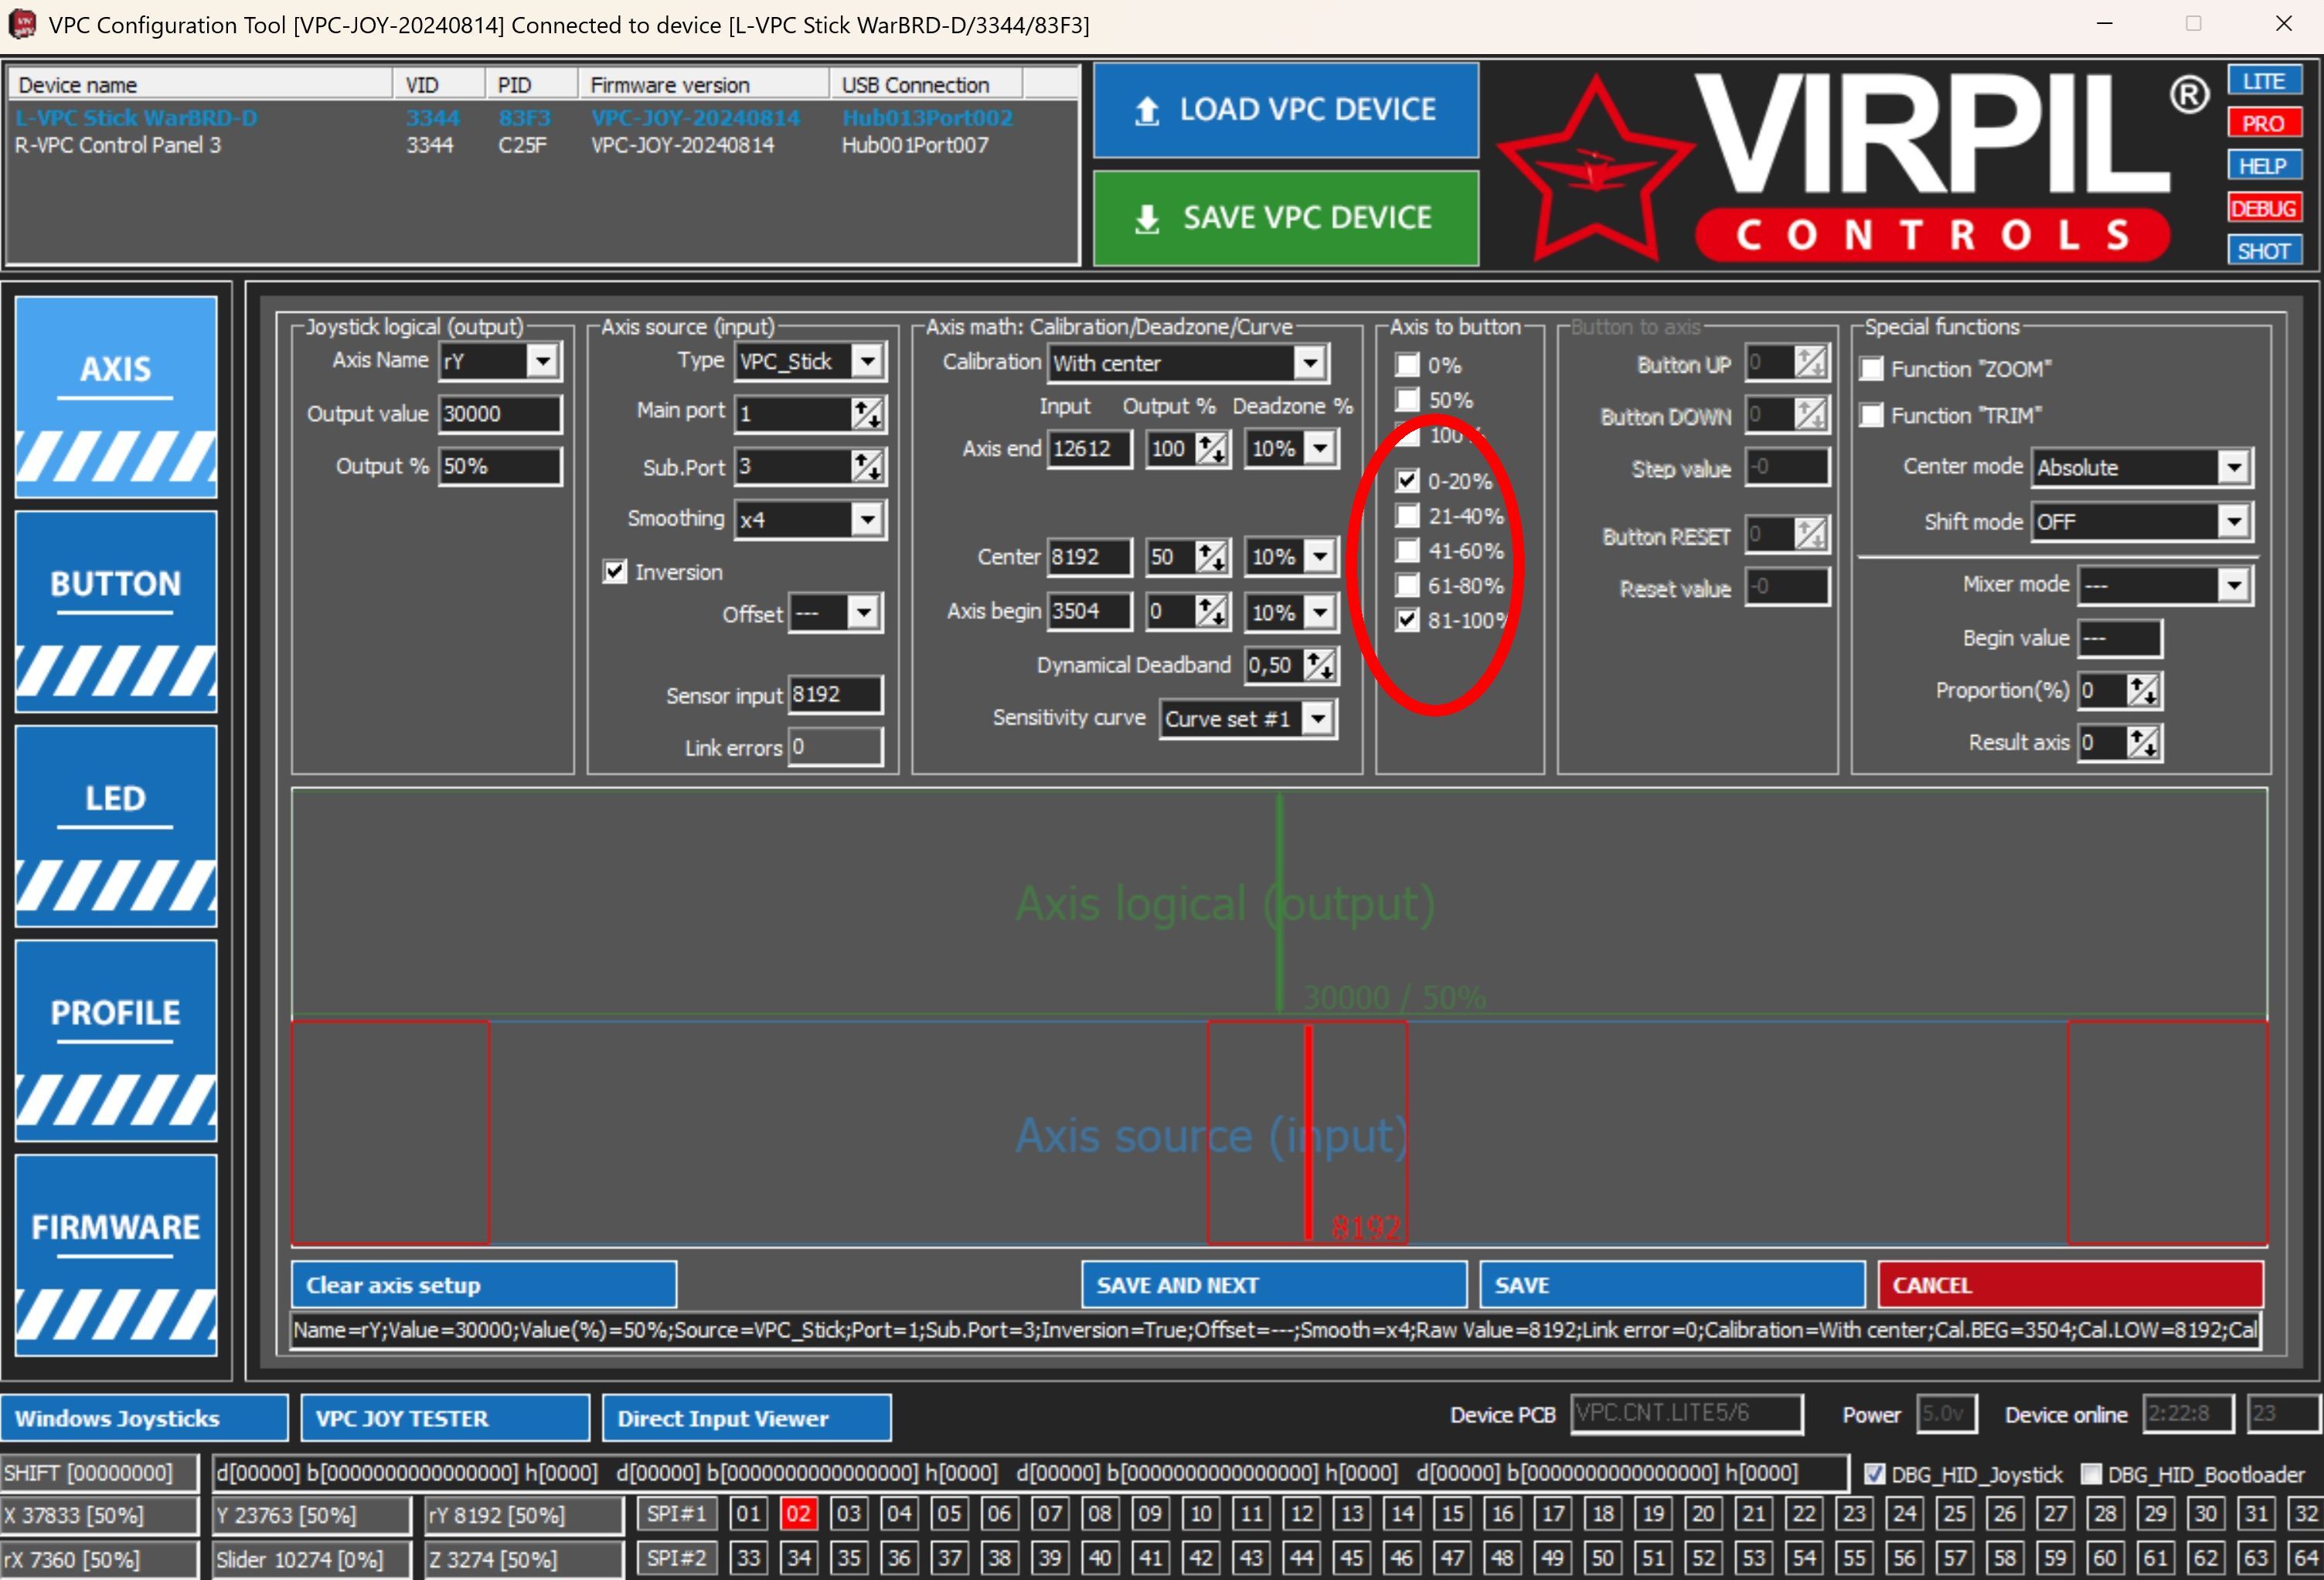Image resolution: width=2324 pixels, height=1580 pixels.
Task: Open the PROFILE section
Action: pos(116,1040)
